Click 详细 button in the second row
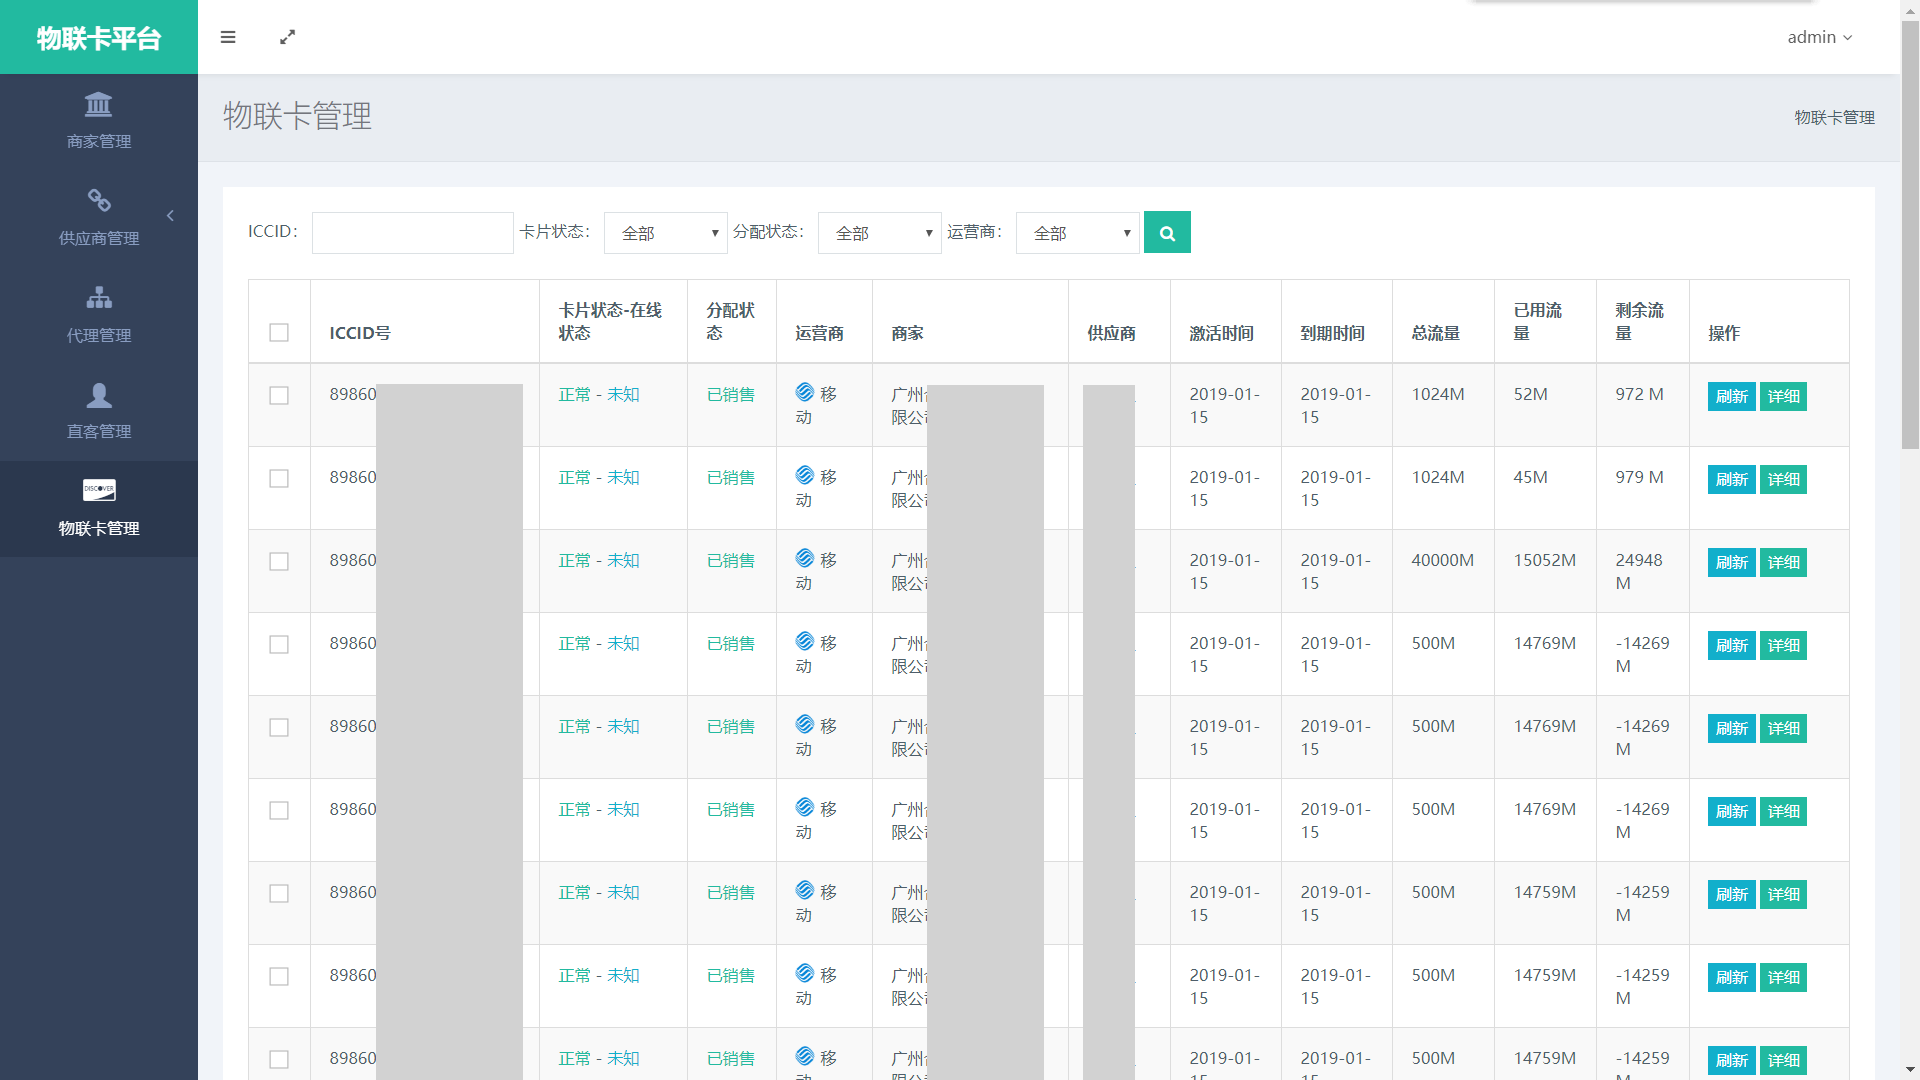 pos(1783,480)
